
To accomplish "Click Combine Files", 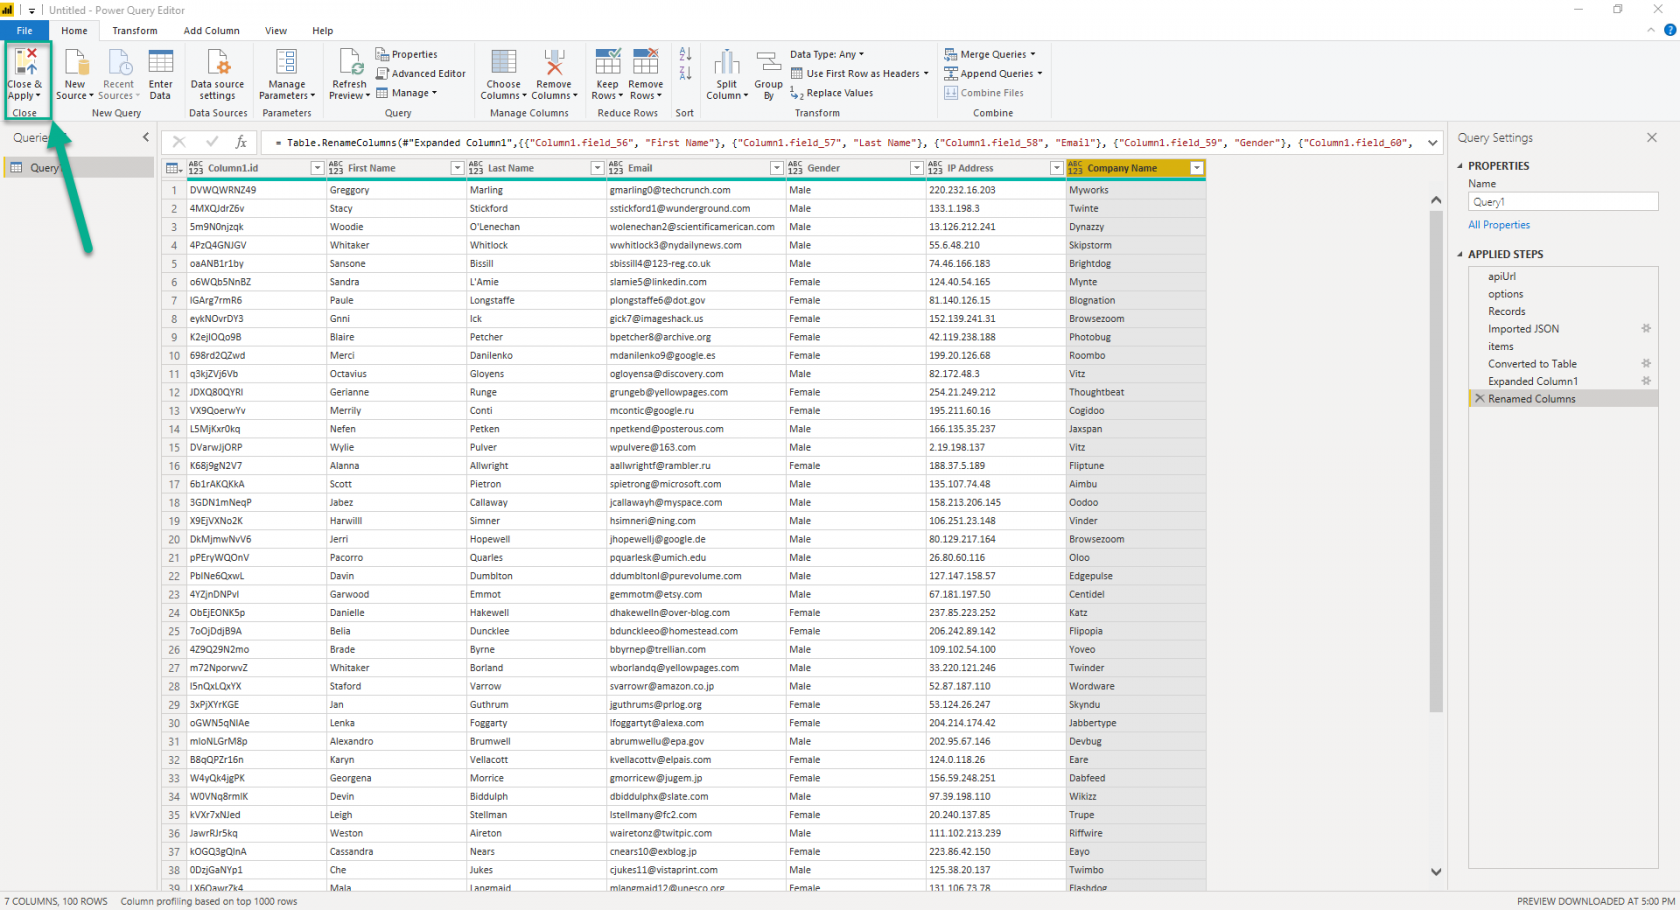I will pyautogui.click(x=984, y=93).
